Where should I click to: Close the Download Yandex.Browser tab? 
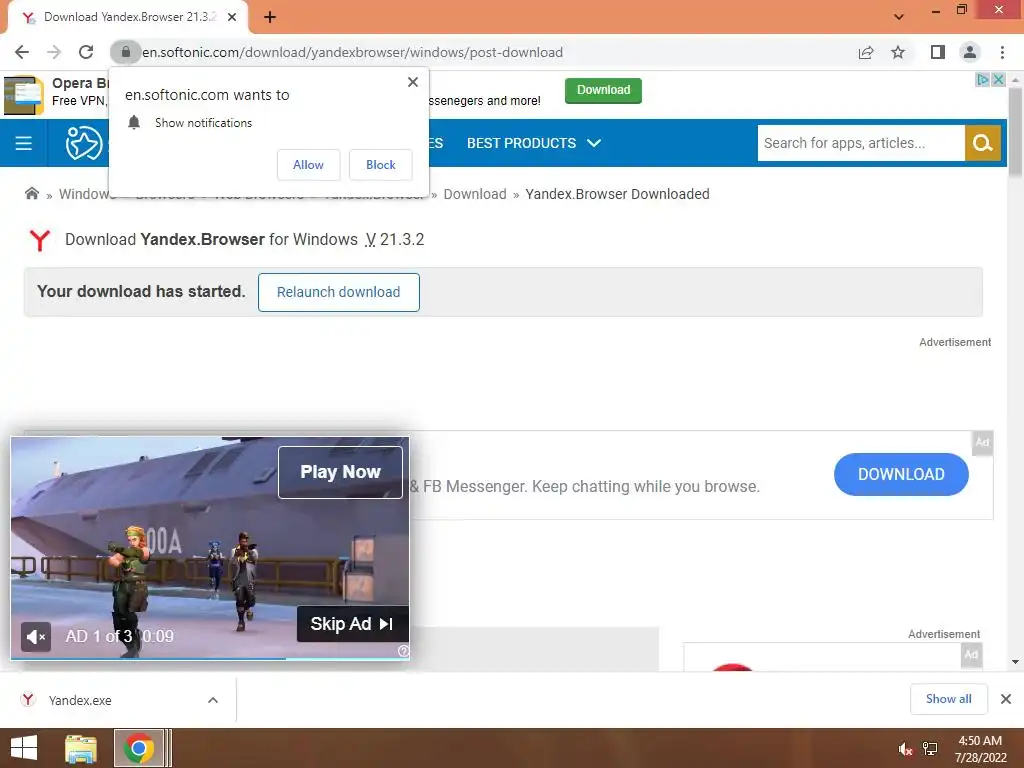coord(232,17)
